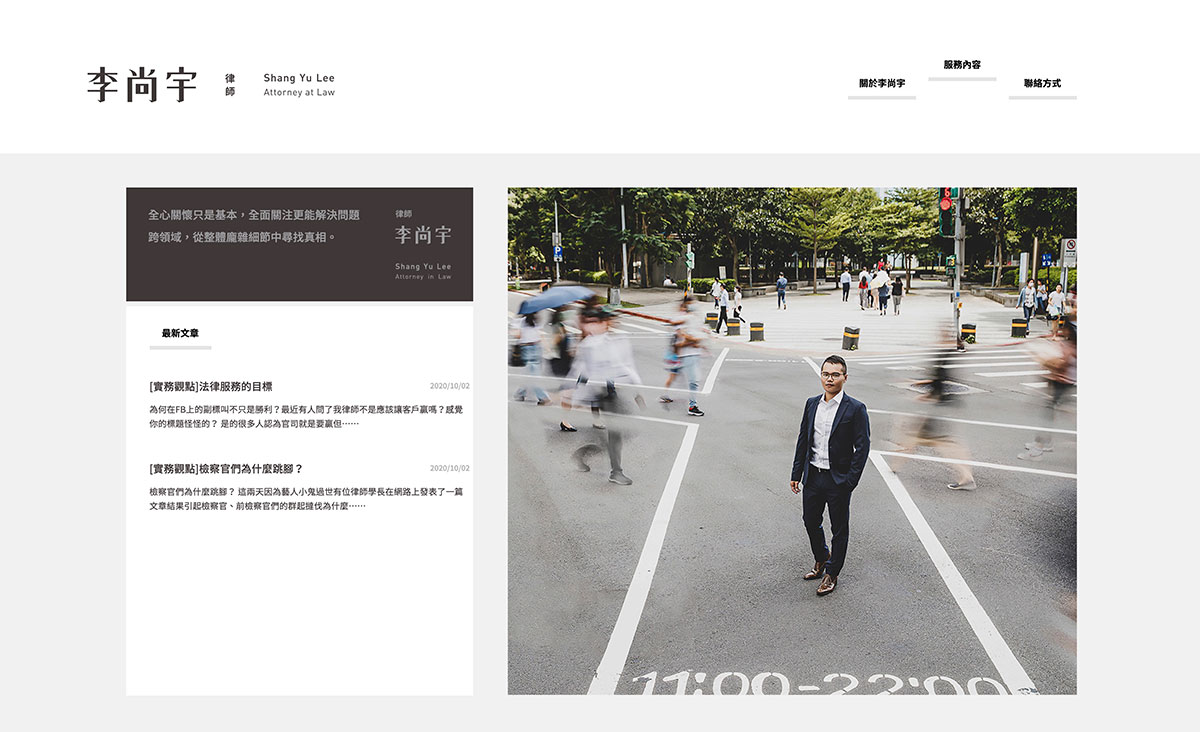Viewport: 1200px width, 732px height.
Task: Click the 李尚宇 logo in the header
Action: [x=142, y=85]
